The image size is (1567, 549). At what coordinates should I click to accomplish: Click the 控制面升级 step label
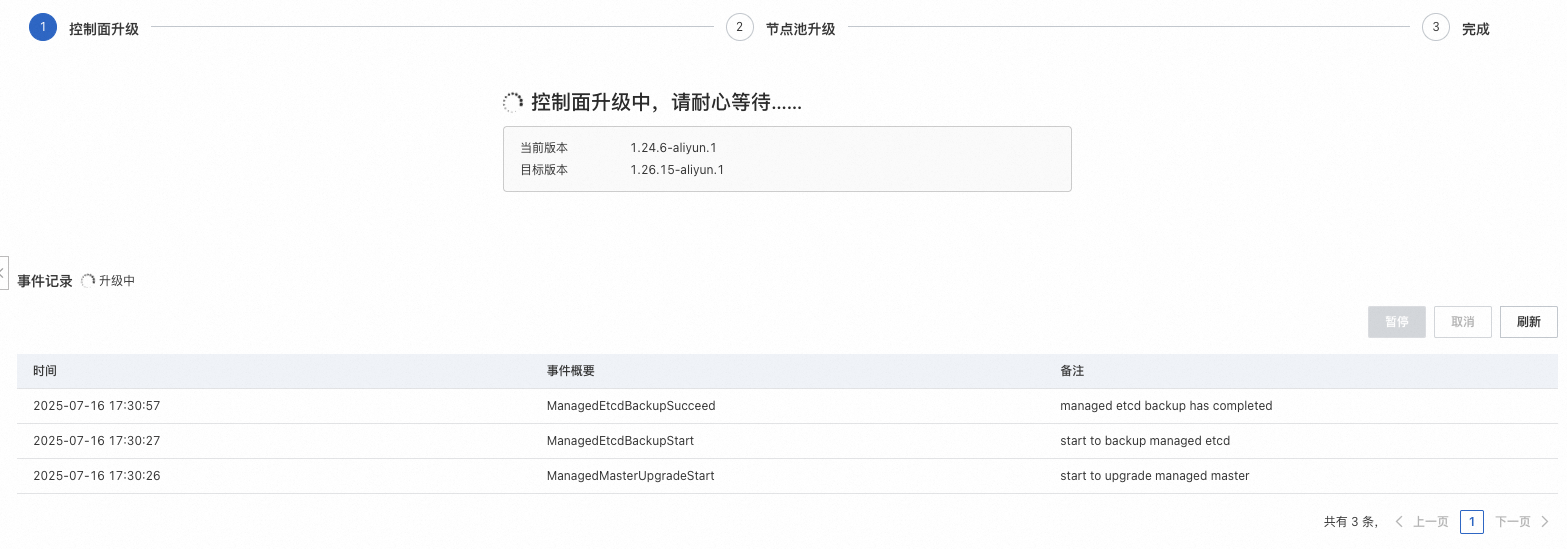tap(104, 29)
